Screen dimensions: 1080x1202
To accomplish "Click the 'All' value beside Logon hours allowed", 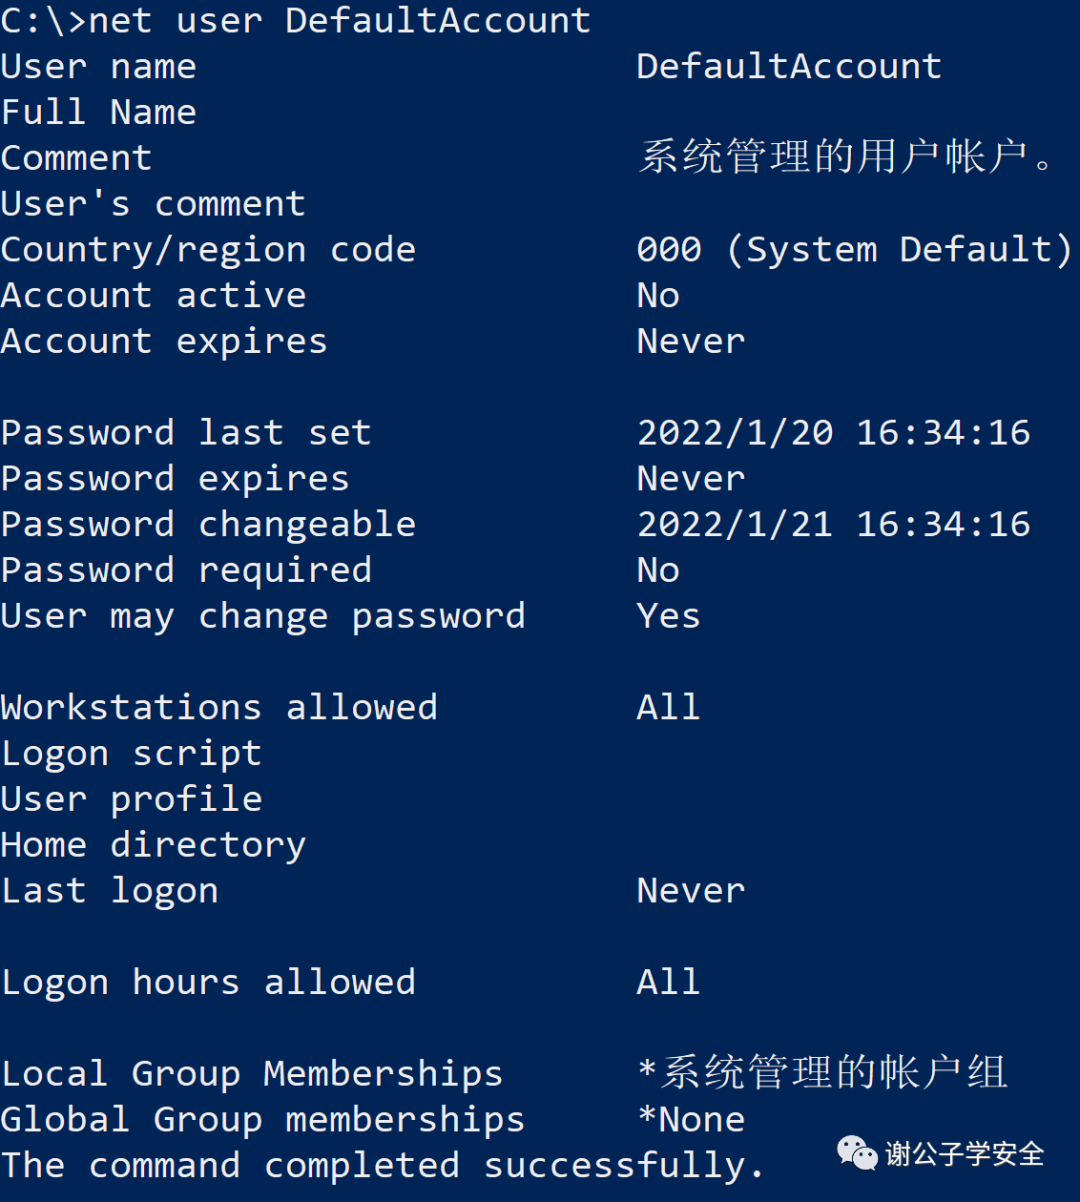I will pos(668,983).
